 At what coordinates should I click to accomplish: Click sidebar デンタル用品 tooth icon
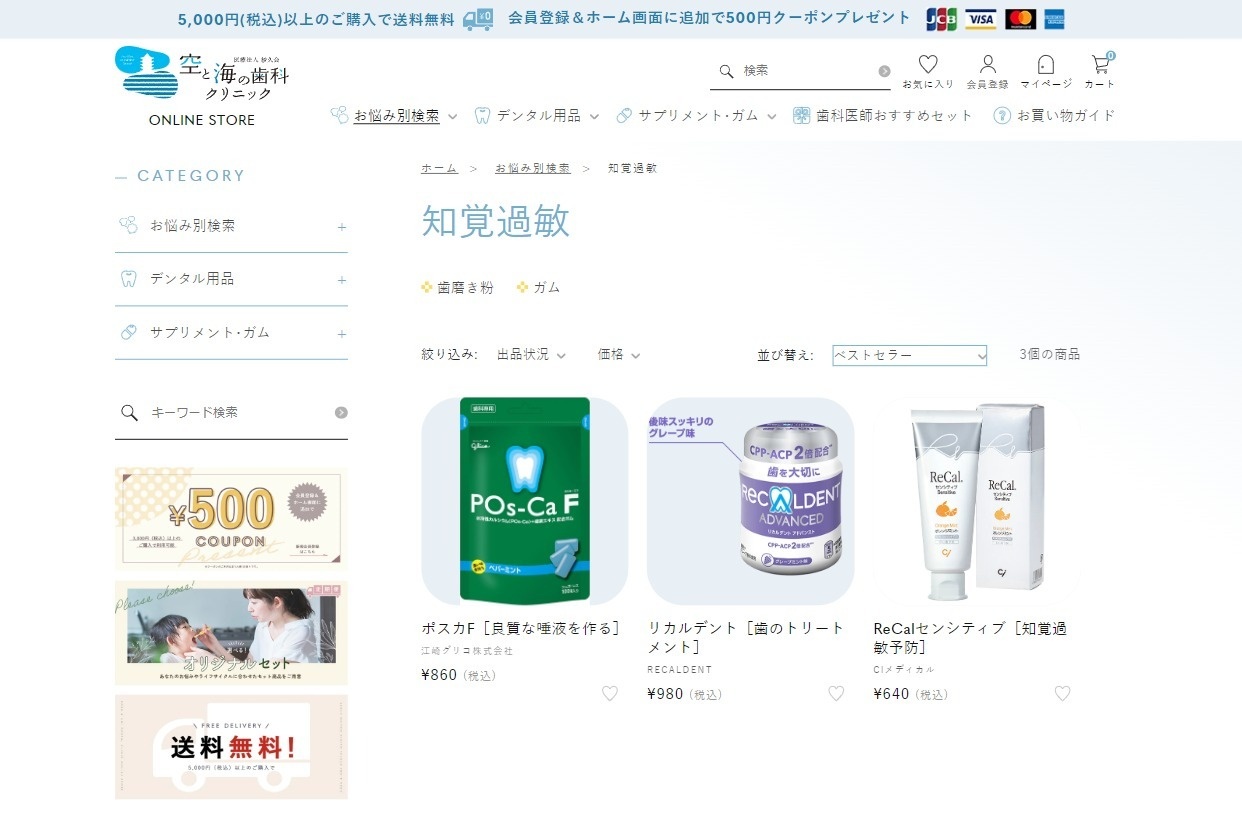[128, 278]
